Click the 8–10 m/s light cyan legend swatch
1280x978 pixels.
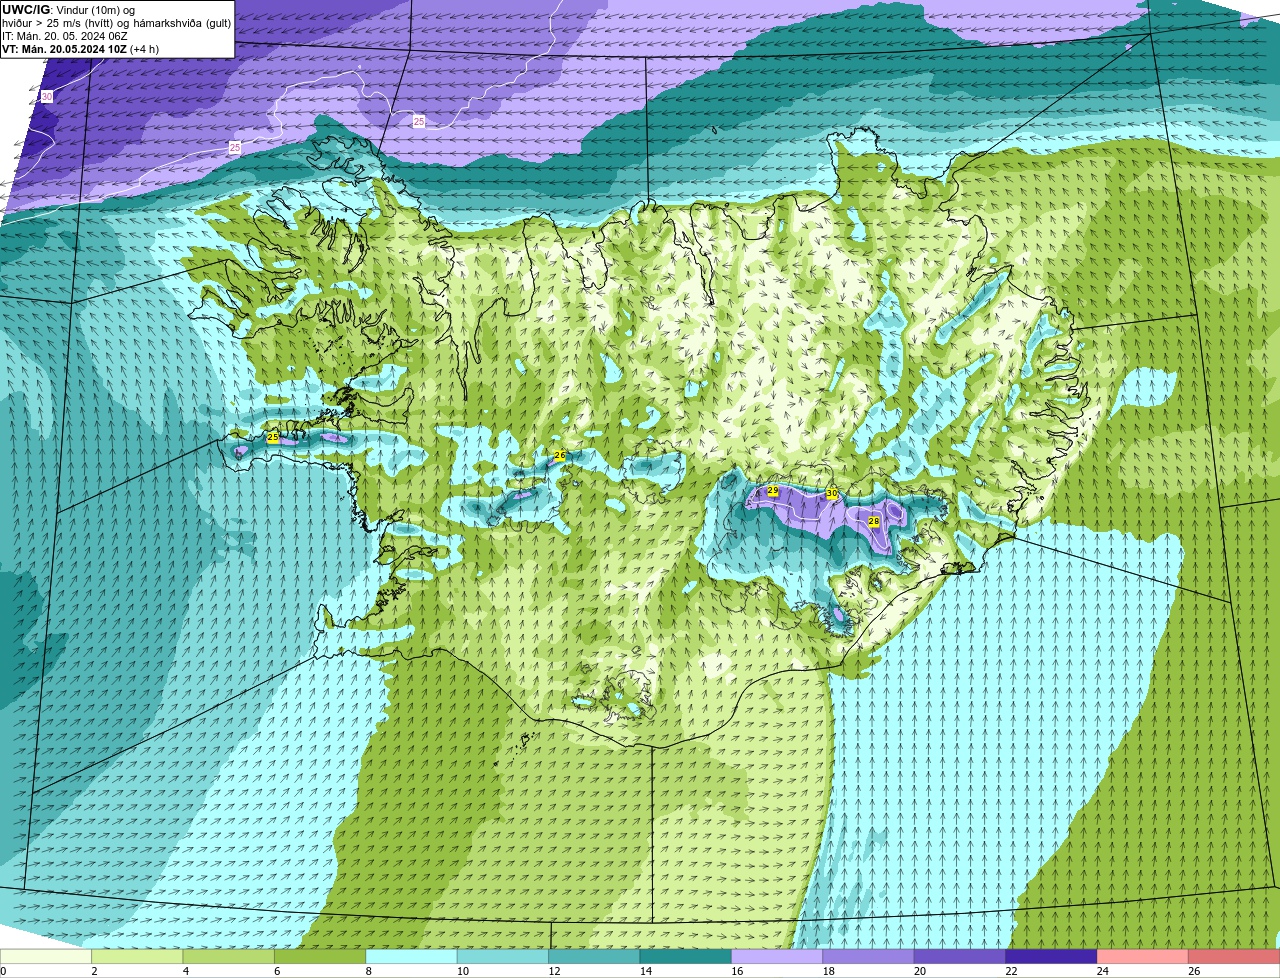[411, 956]
